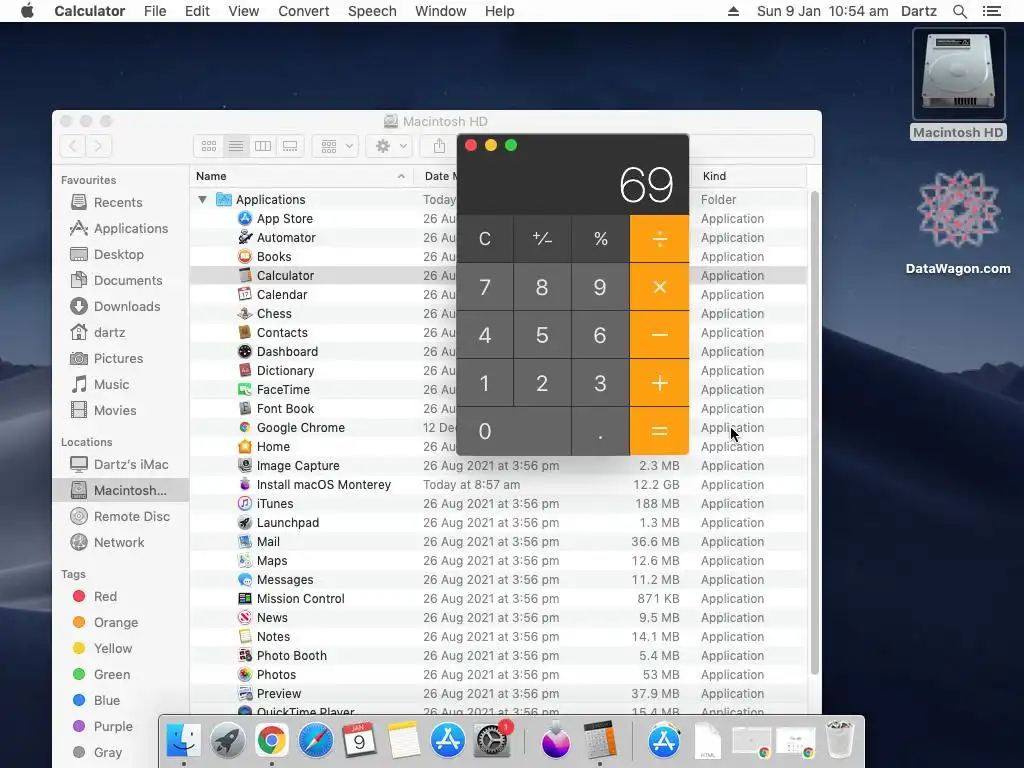Go back in Finder window
This screenshot has height=768, width=1024.
point(72,146)
